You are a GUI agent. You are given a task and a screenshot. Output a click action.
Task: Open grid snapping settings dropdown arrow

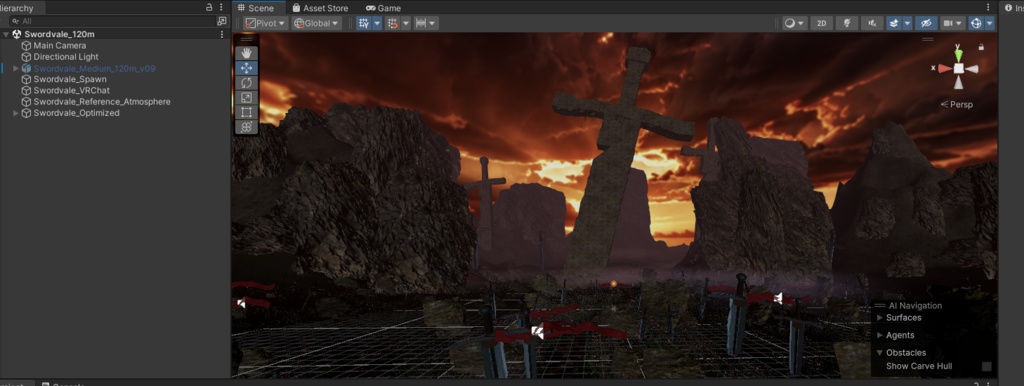click(406, 23)
